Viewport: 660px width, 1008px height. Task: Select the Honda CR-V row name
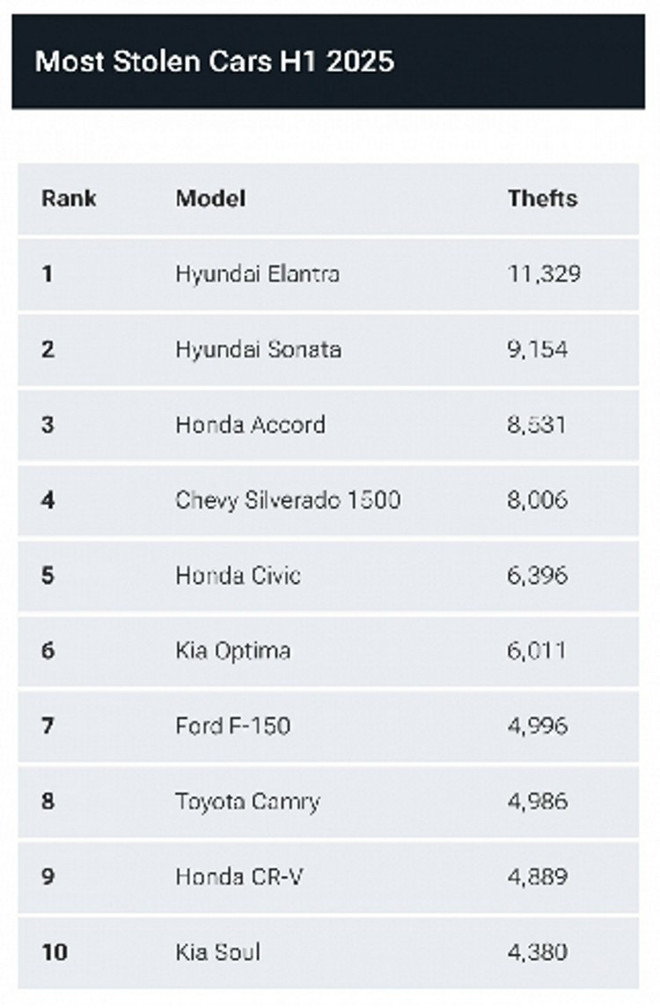point(239,877)
